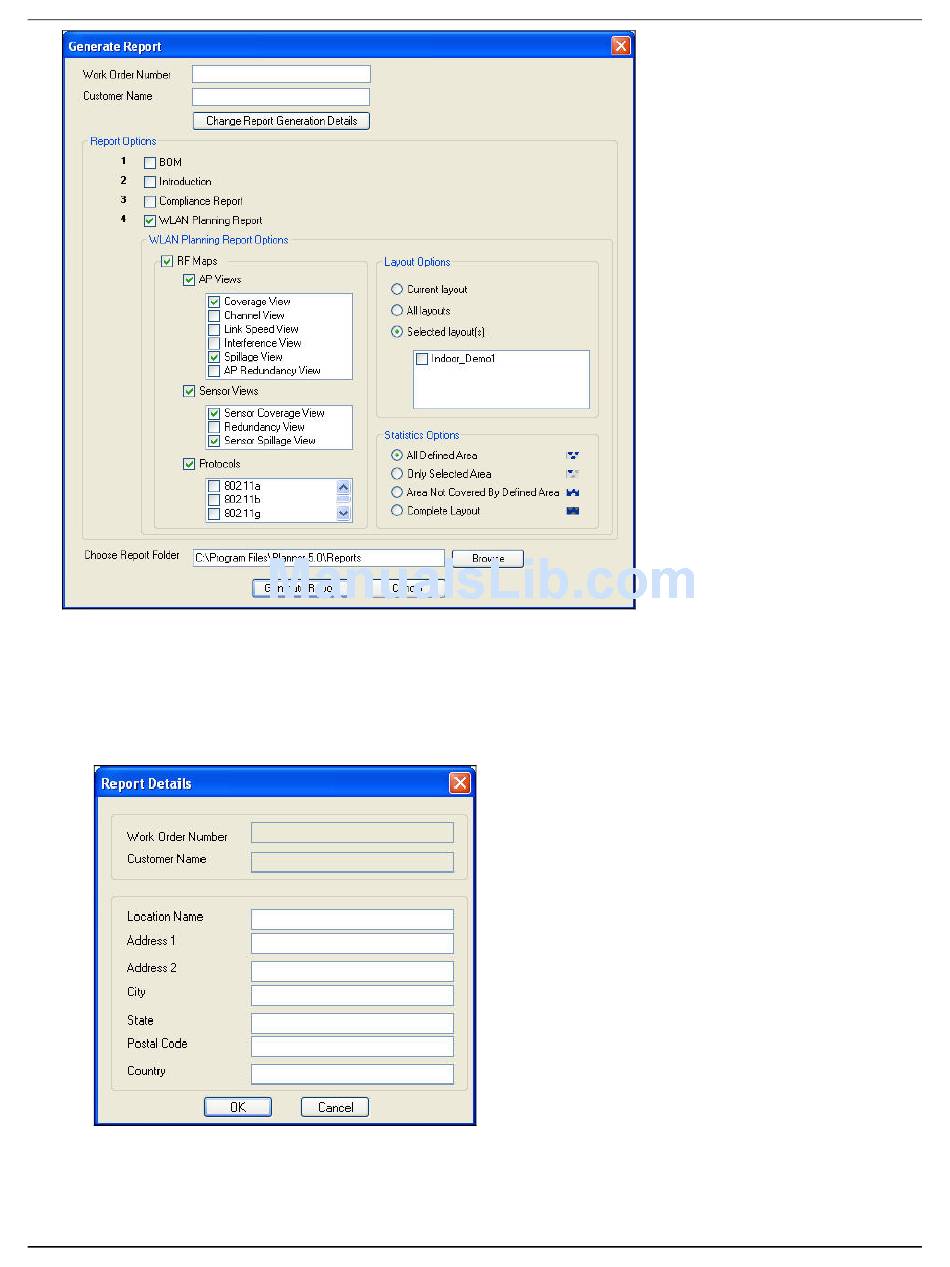This screenshot has width=950, height=1267.
Task: Click the Address 2 input field
Action: pos(352,971)
